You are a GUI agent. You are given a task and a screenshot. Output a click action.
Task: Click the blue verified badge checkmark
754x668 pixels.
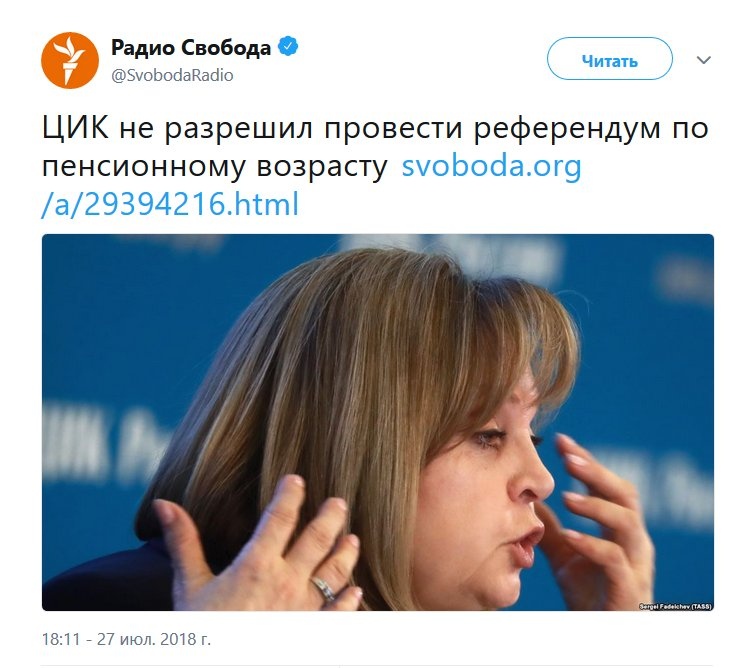[x=288, y=47]
